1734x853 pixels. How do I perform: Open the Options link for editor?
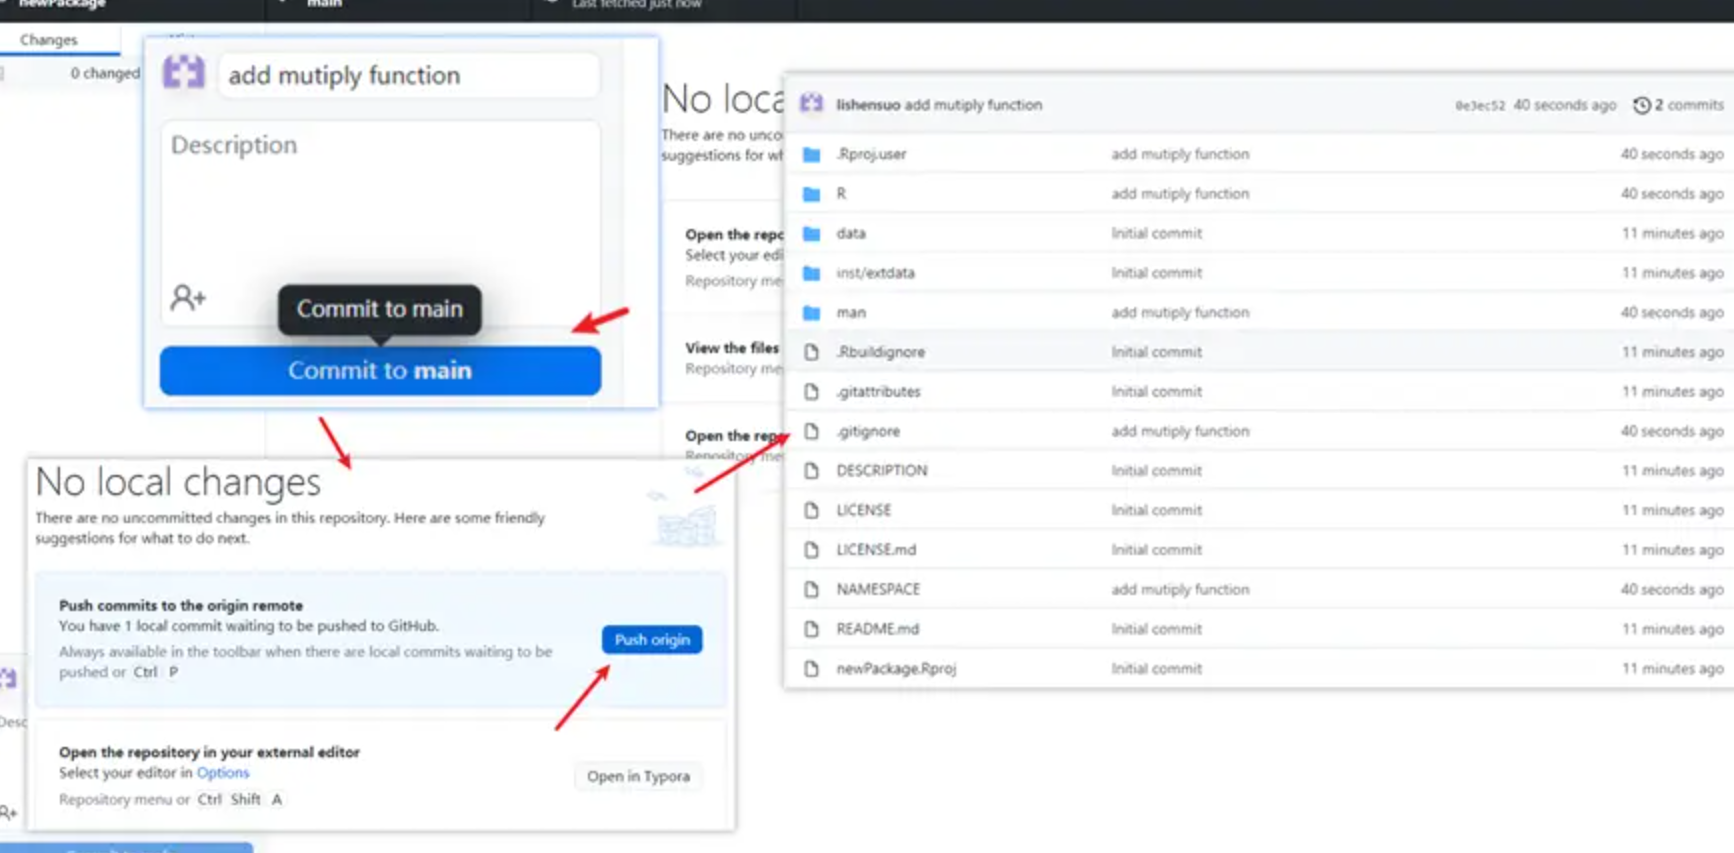pyautogui.click(x=222, y=773)
